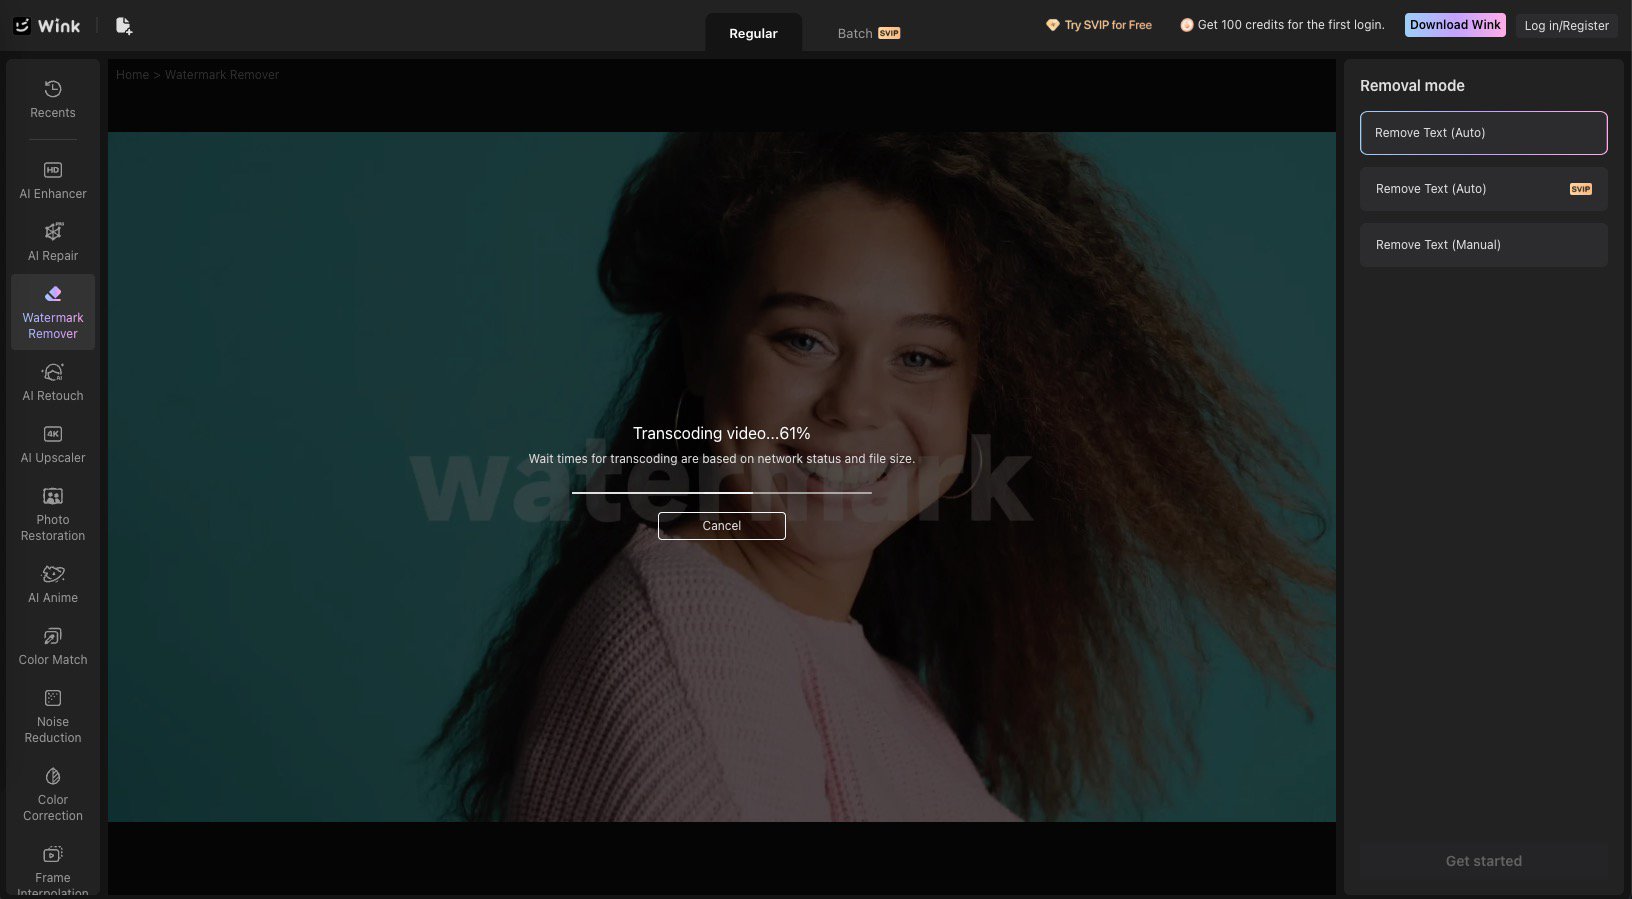Open Log in/Register
This screenshot has height=899, width=1632.
1566,26
